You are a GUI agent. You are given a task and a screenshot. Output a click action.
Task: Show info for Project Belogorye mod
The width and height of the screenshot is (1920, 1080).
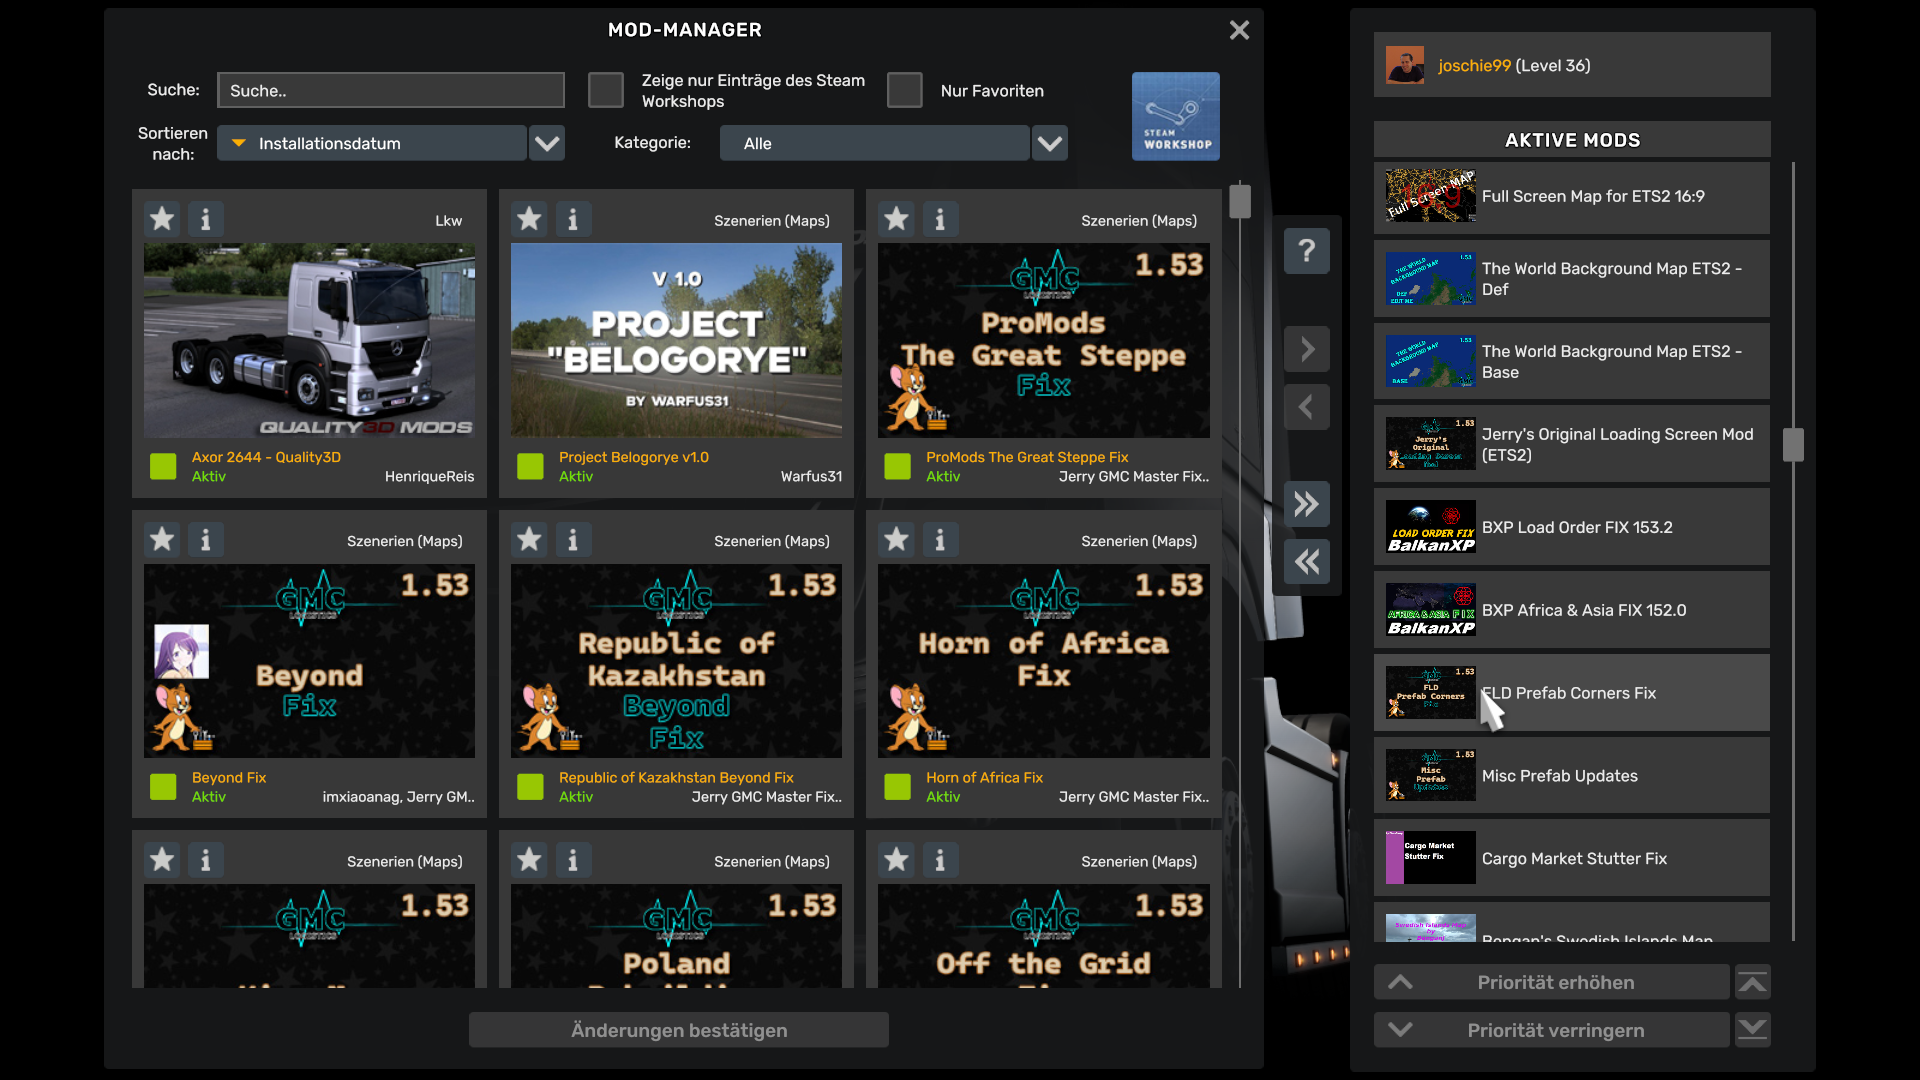573,219
